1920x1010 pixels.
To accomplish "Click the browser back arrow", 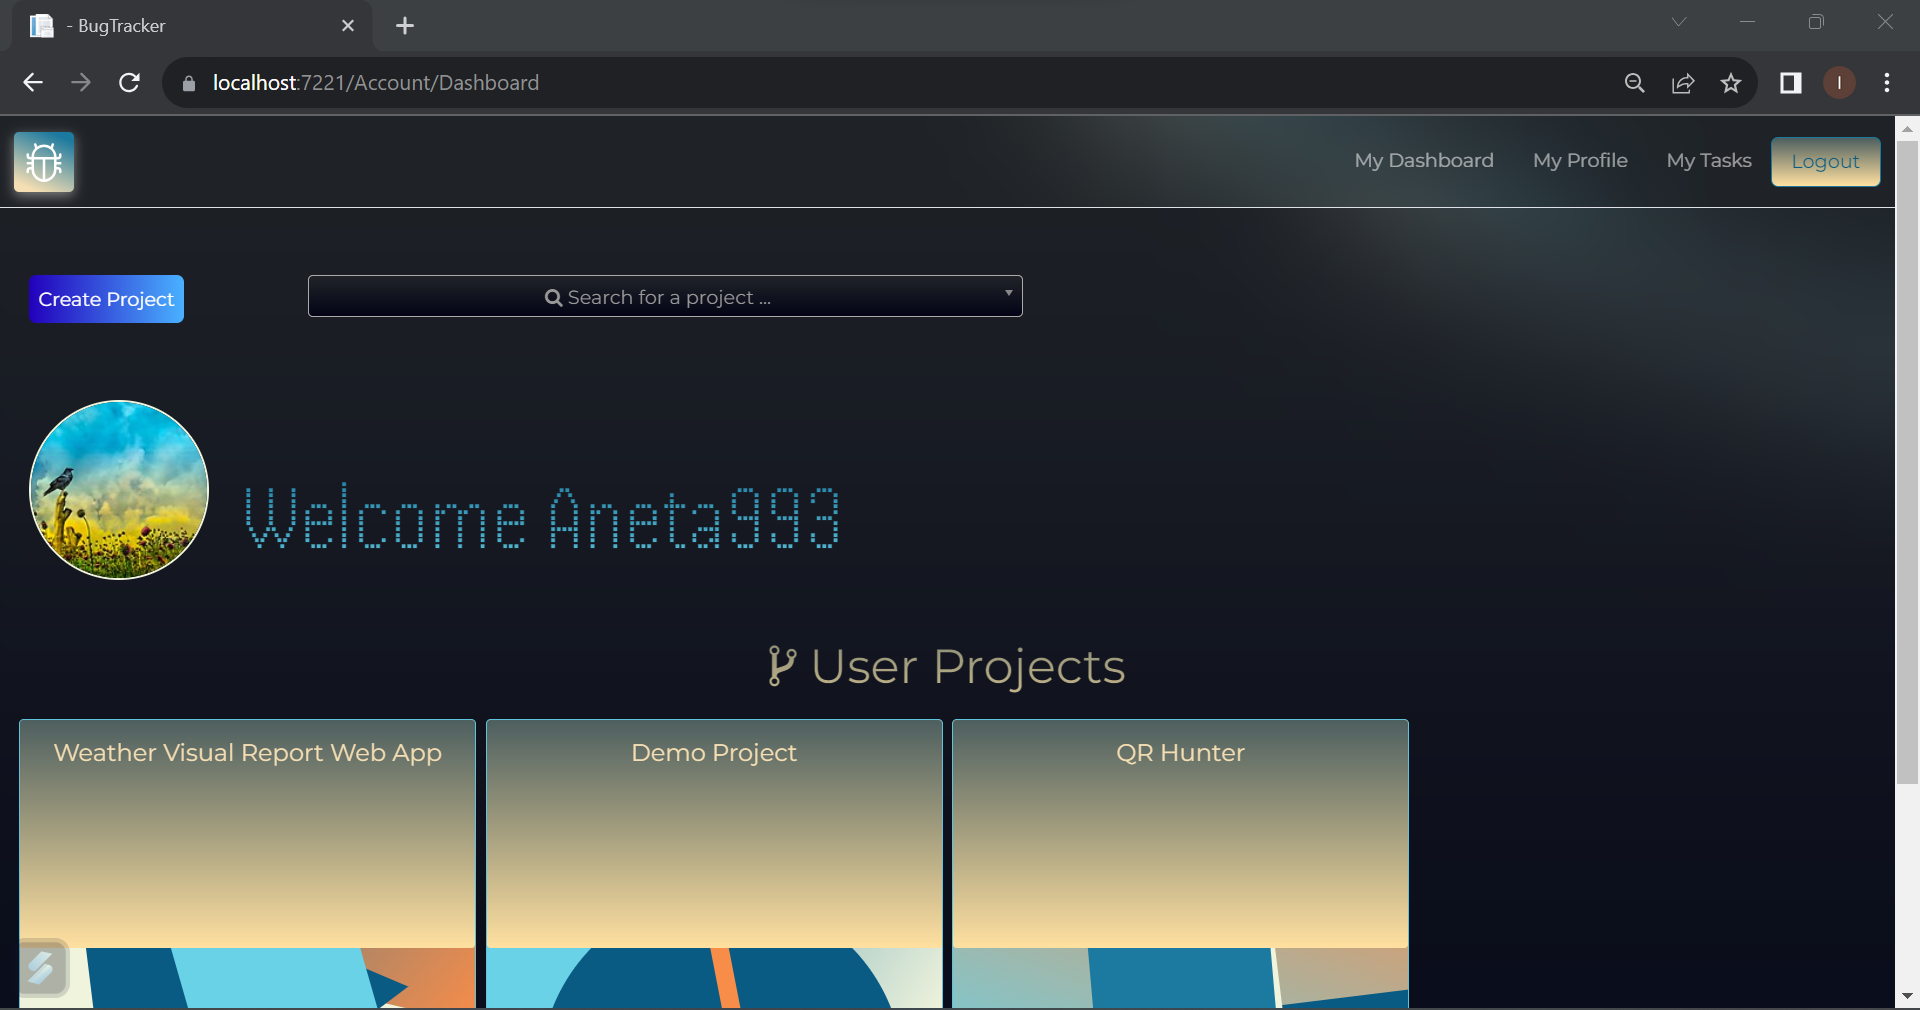I will coord(33,83).
